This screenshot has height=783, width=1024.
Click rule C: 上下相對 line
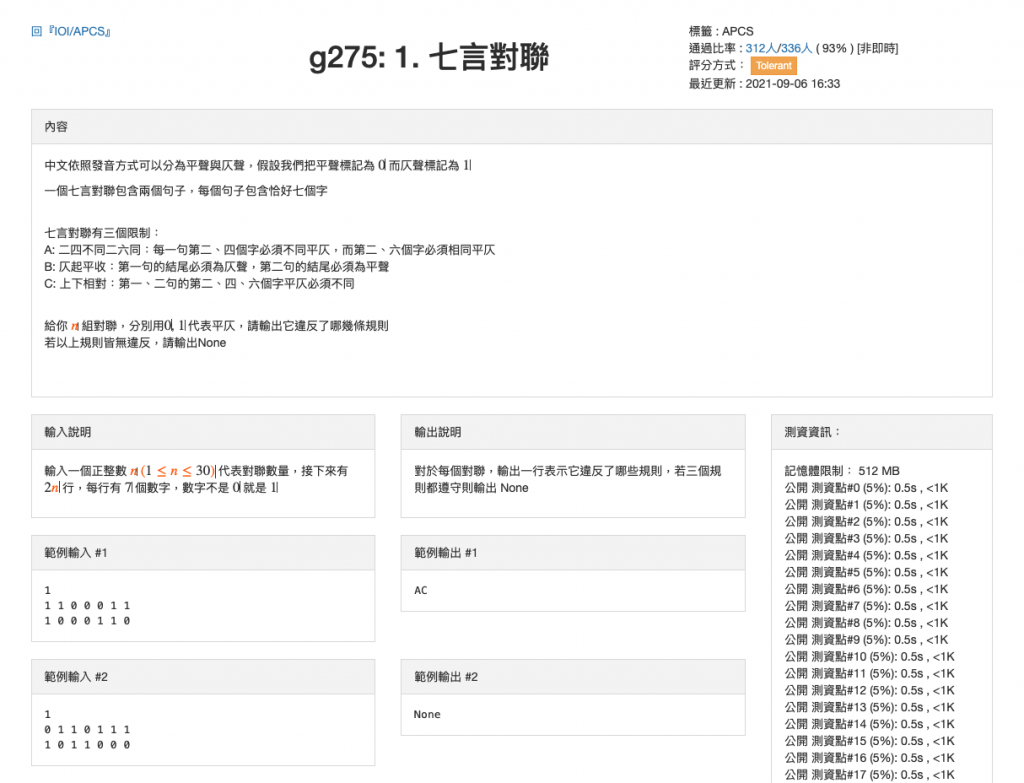click(199, 284)
